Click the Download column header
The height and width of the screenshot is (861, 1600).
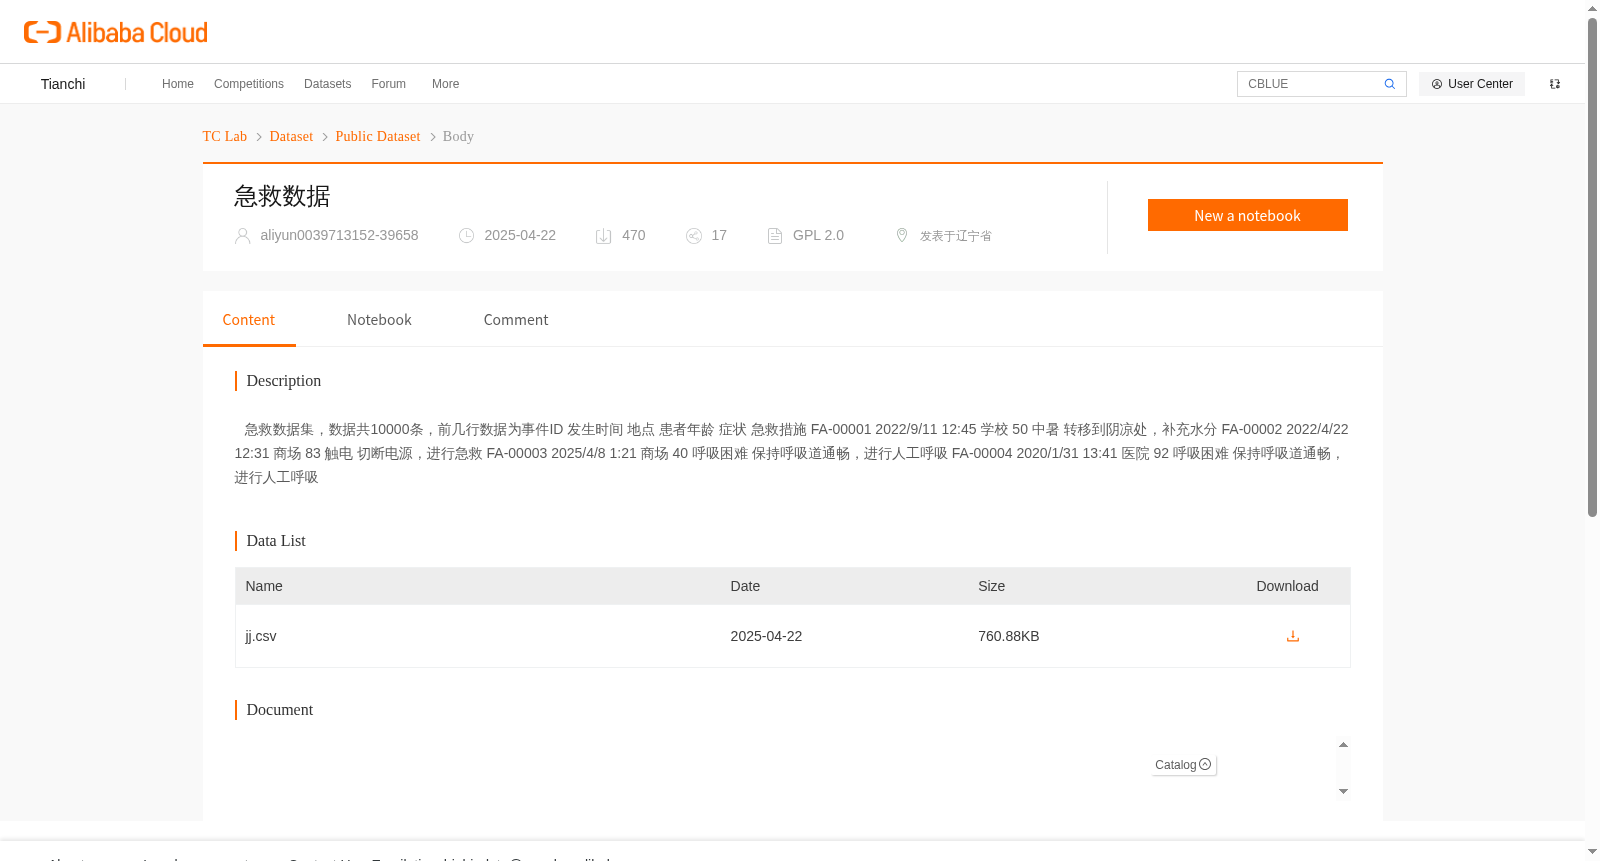[1287, 586]
